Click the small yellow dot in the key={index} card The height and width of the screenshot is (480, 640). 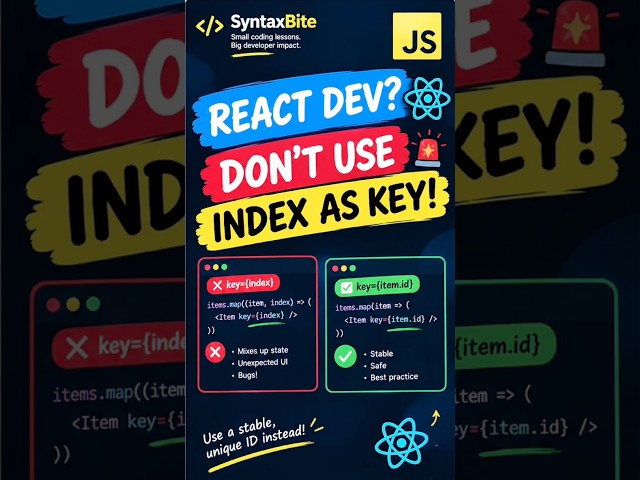pyautogui.click(x=216, y=267)
